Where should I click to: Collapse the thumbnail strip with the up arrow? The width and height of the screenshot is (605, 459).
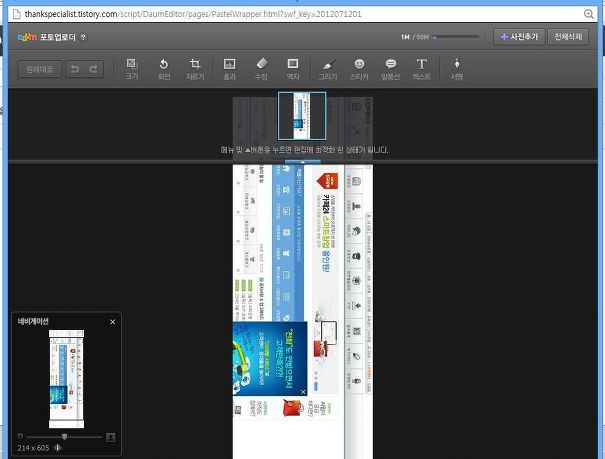pyautogui.click(x=302, y=162)
